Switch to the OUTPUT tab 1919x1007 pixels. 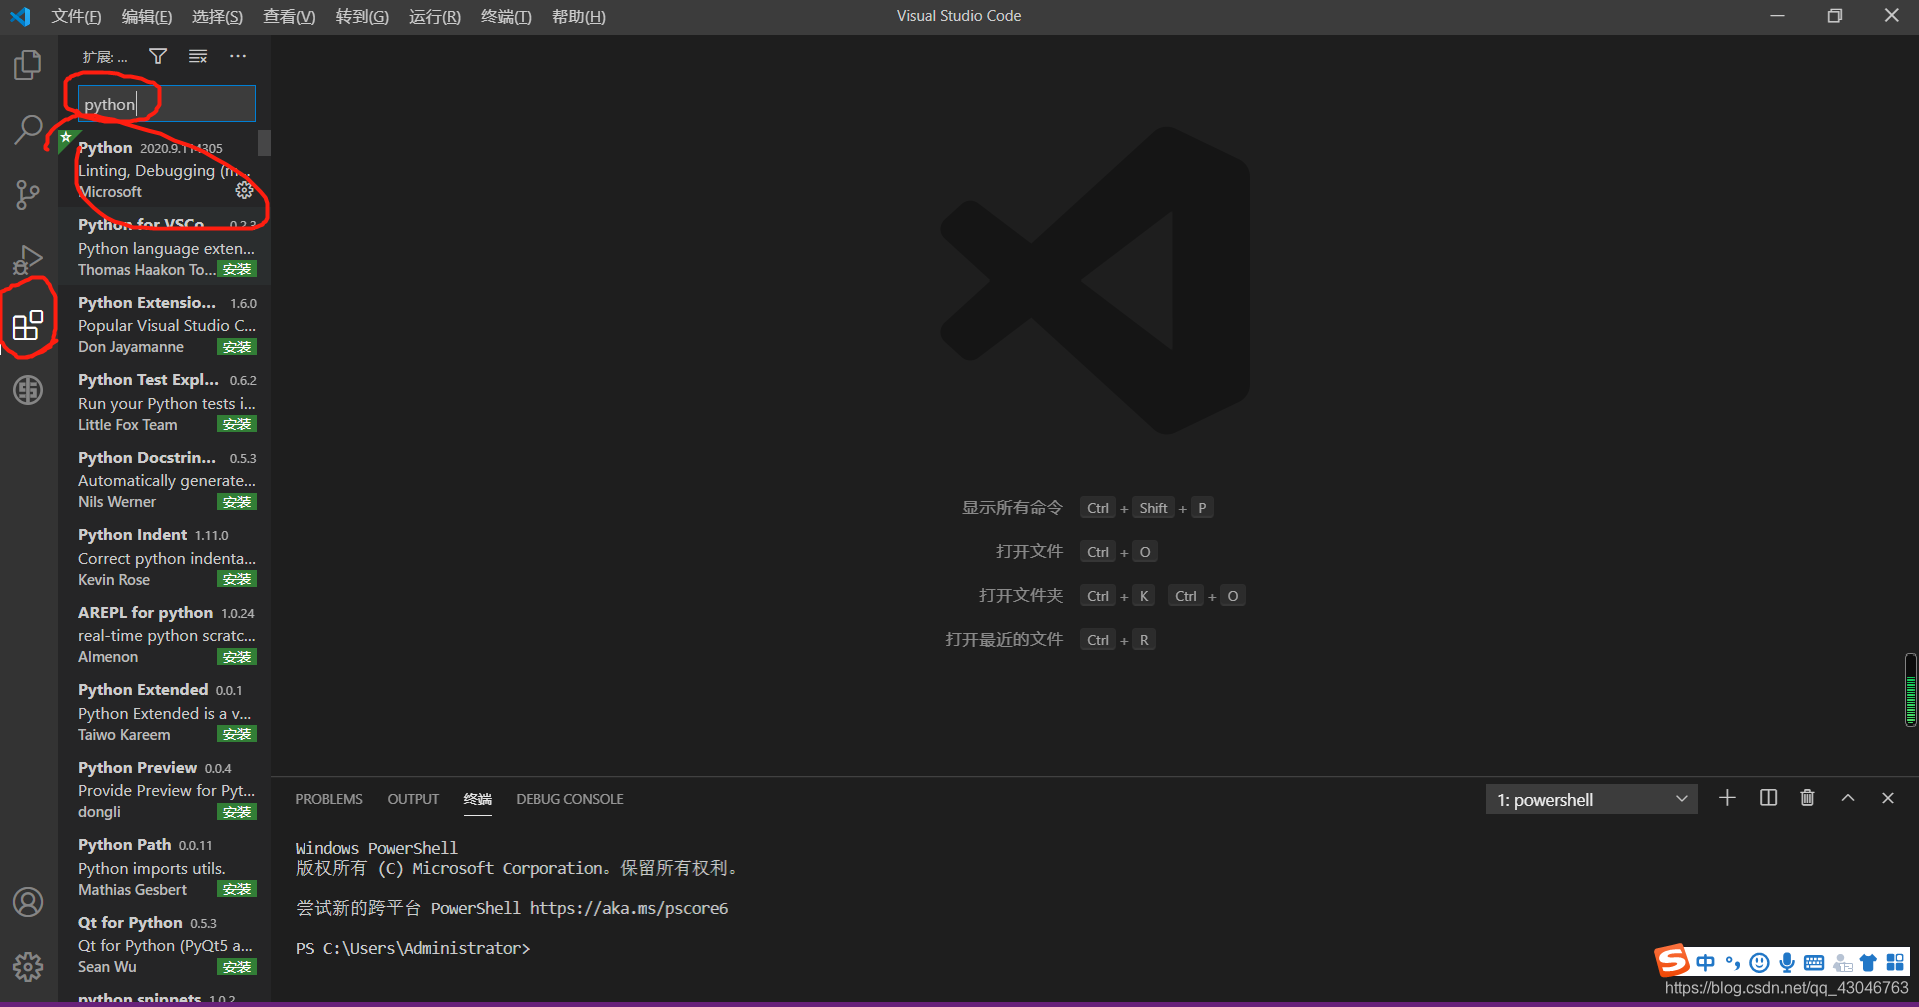[413, 799]
